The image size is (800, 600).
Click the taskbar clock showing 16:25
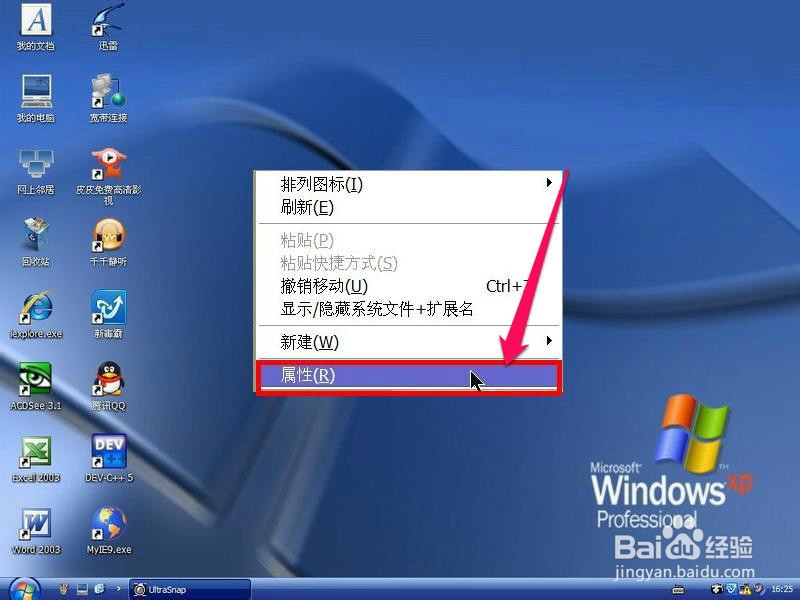782,589
